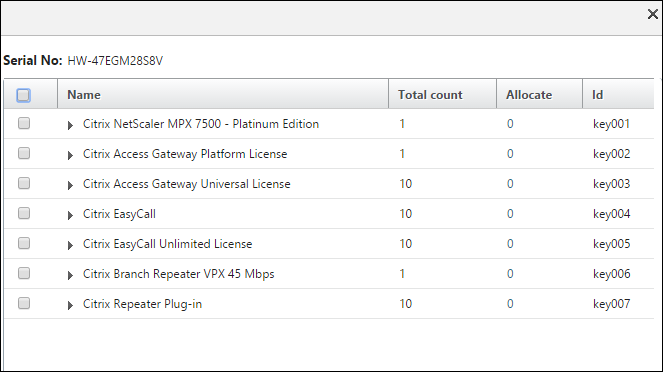Click the key002 Id cell
This screenshot has height=372, width=663.
point(611,154)
